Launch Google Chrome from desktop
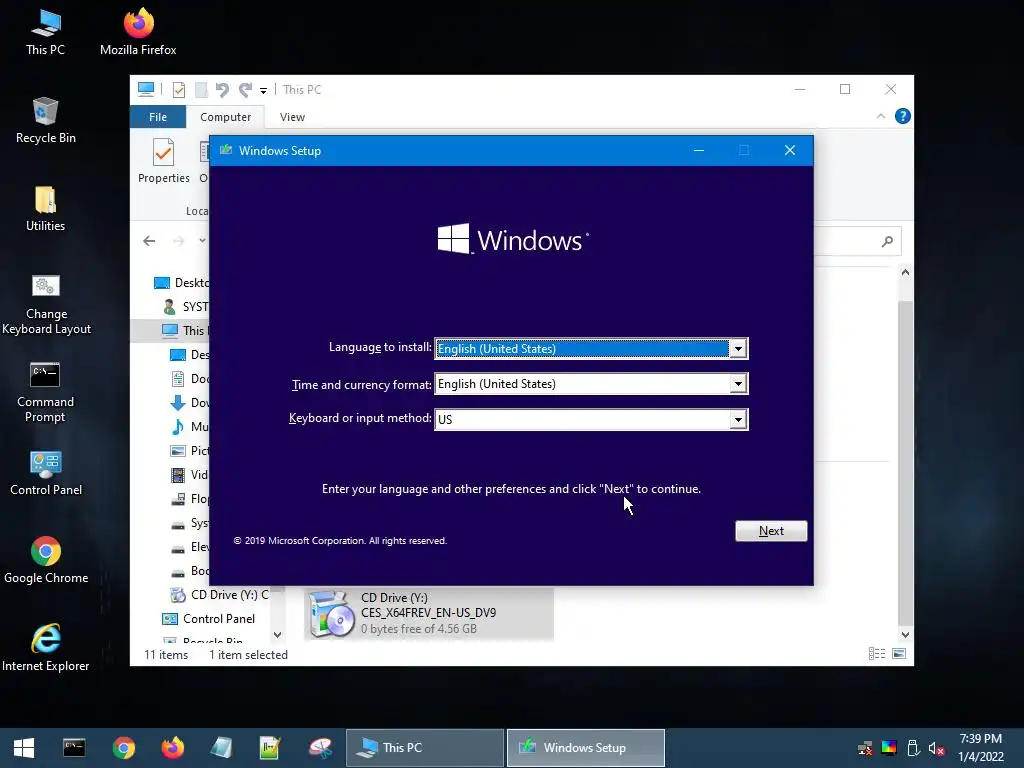 (x=46, y=561)
